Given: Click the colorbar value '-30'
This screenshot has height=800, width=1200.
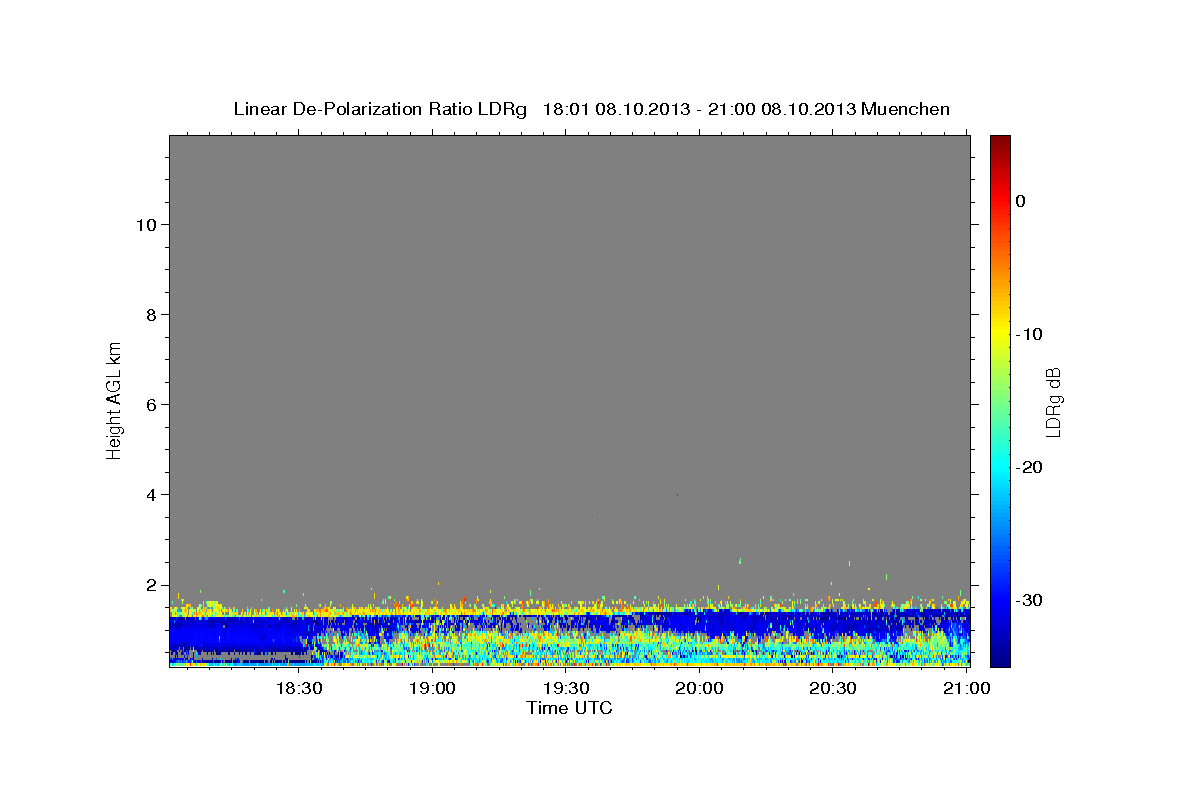Looking at the screenshot, I should (1030, 600).
